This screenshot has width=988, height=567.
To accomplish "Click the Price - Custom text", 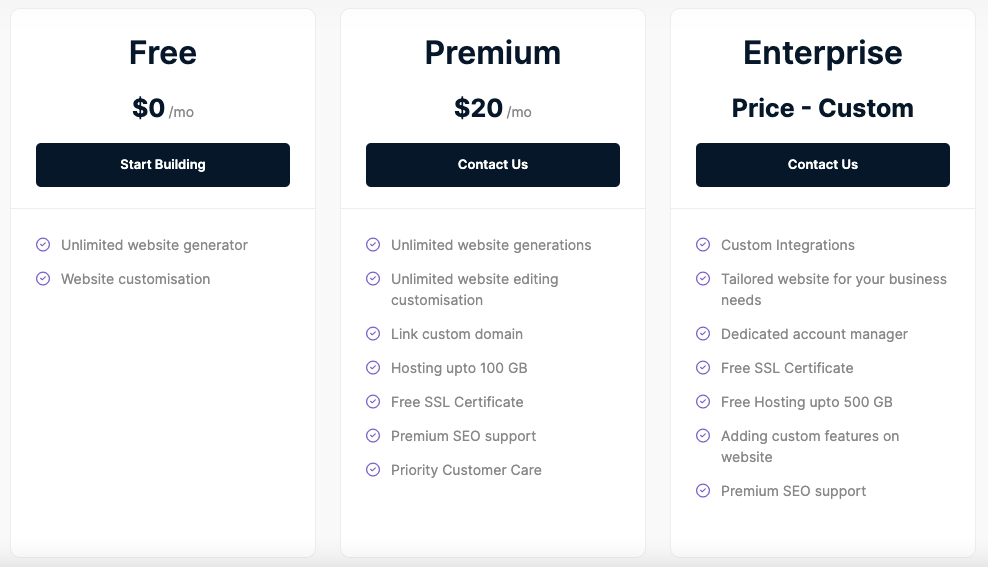I will pyautogui.click(x=822, y=108).
